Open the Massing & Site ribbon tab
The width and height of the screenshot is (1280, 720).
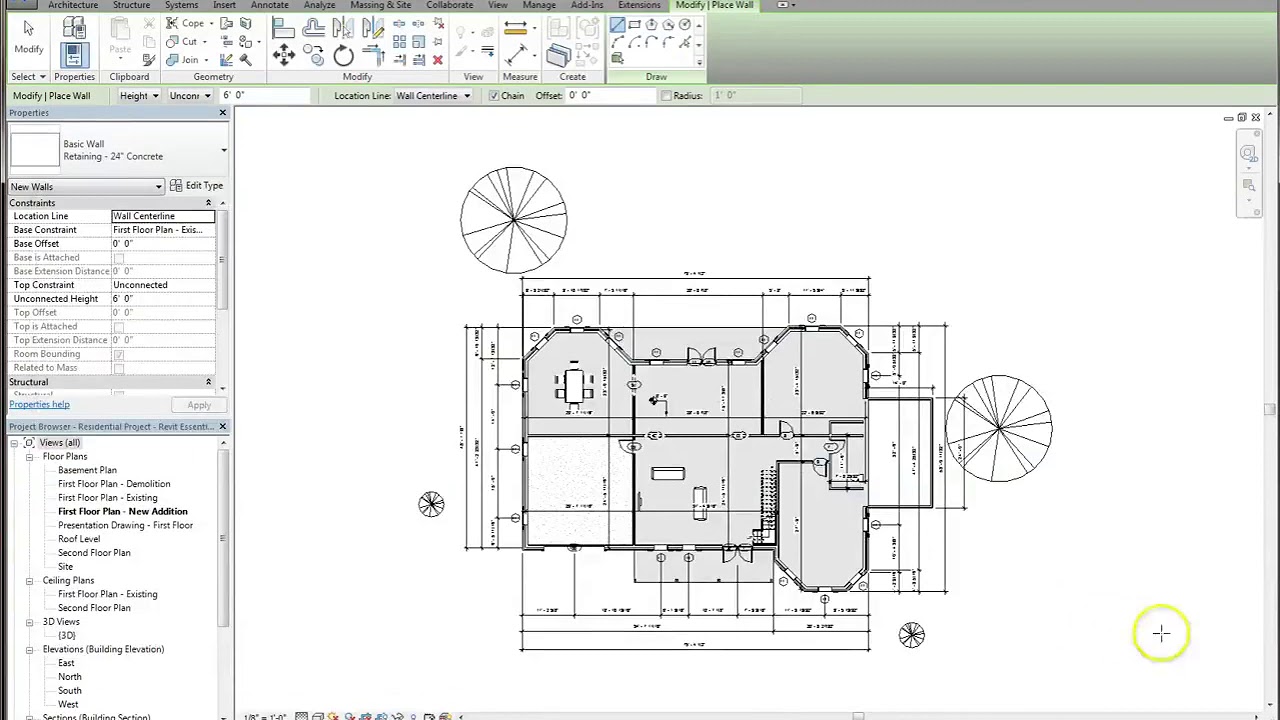click(x=380, y=5)
